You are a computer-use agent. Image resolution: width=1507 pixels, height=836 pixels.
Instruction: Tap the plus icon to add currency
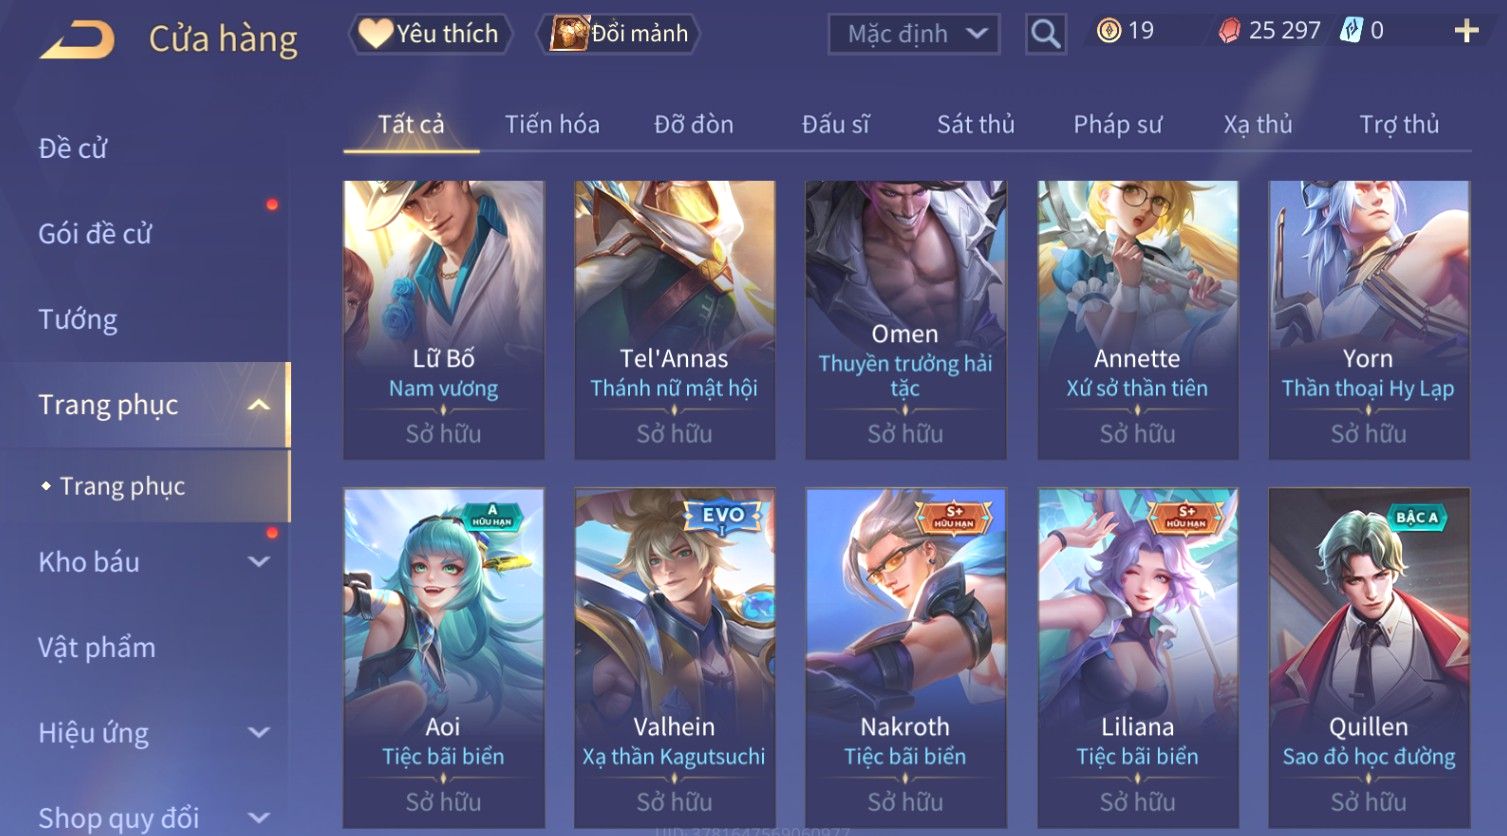1466,31
